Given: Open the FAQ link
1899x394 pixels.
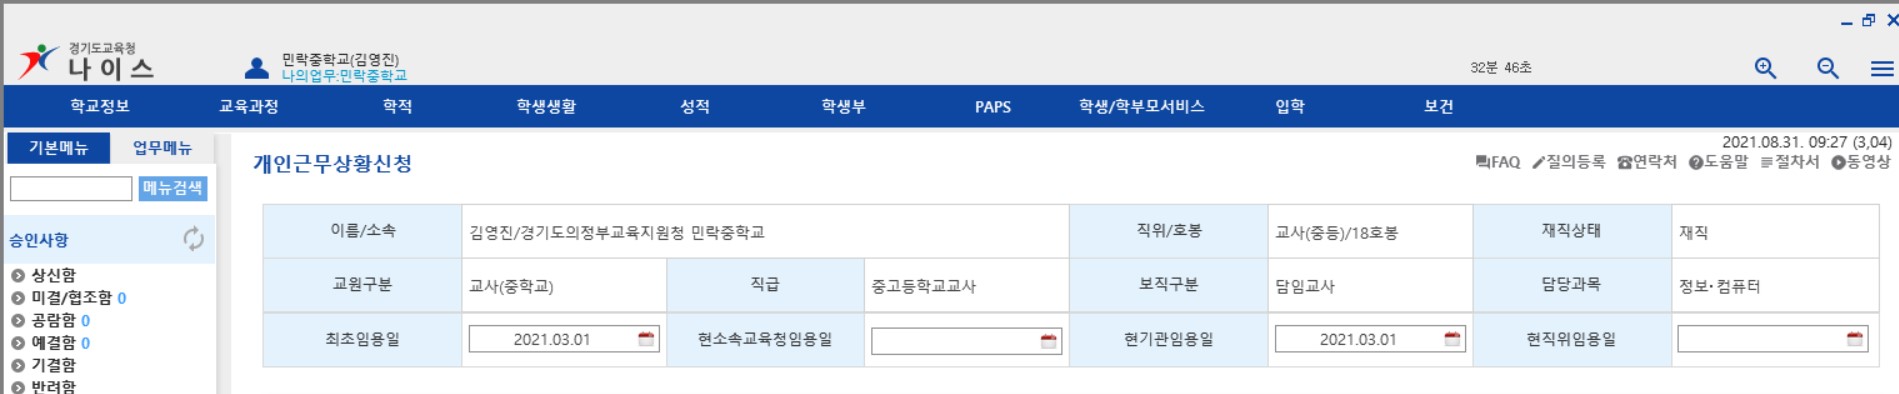Looking at the screenshot, I should tap(1497, 162).
